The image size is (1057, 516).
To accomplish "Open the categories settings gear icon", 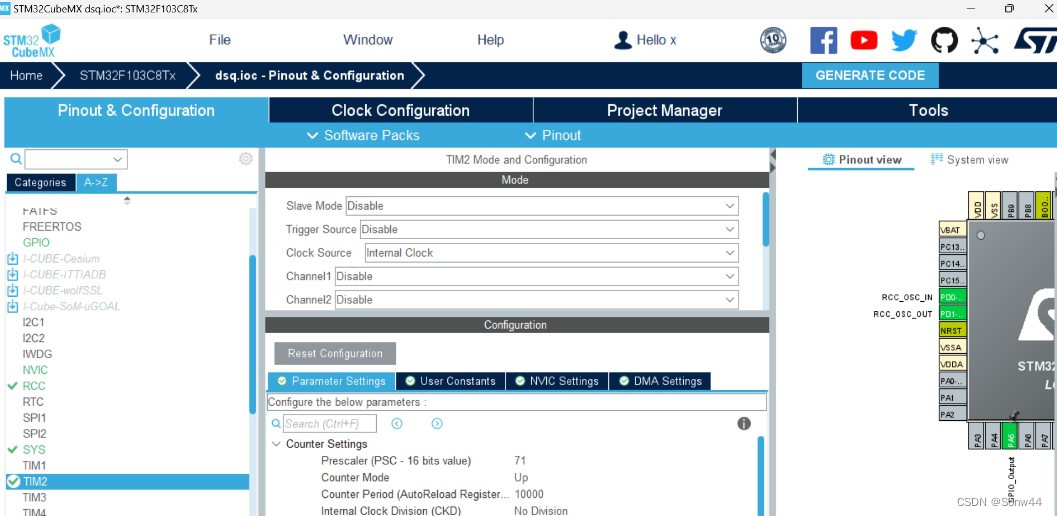I will (x=246, y=159).
